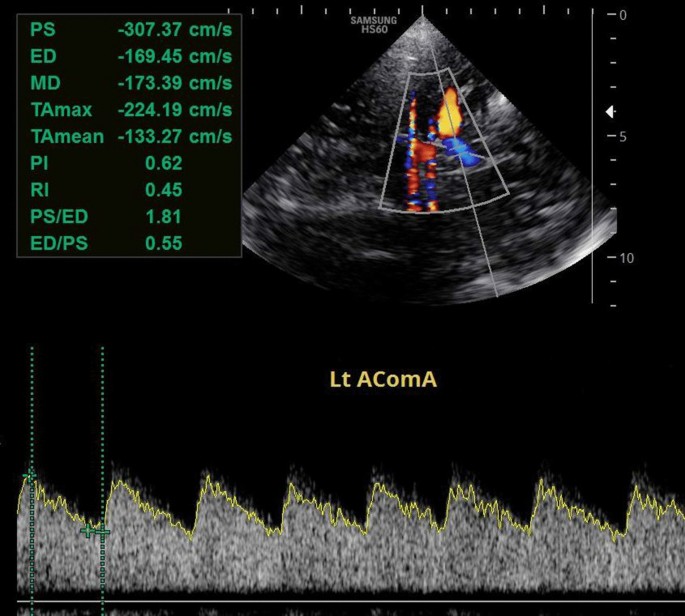Click the SAMSUNG HS60 logo
The width and height of the screenshot is (685, 616).
coord(373,22)
